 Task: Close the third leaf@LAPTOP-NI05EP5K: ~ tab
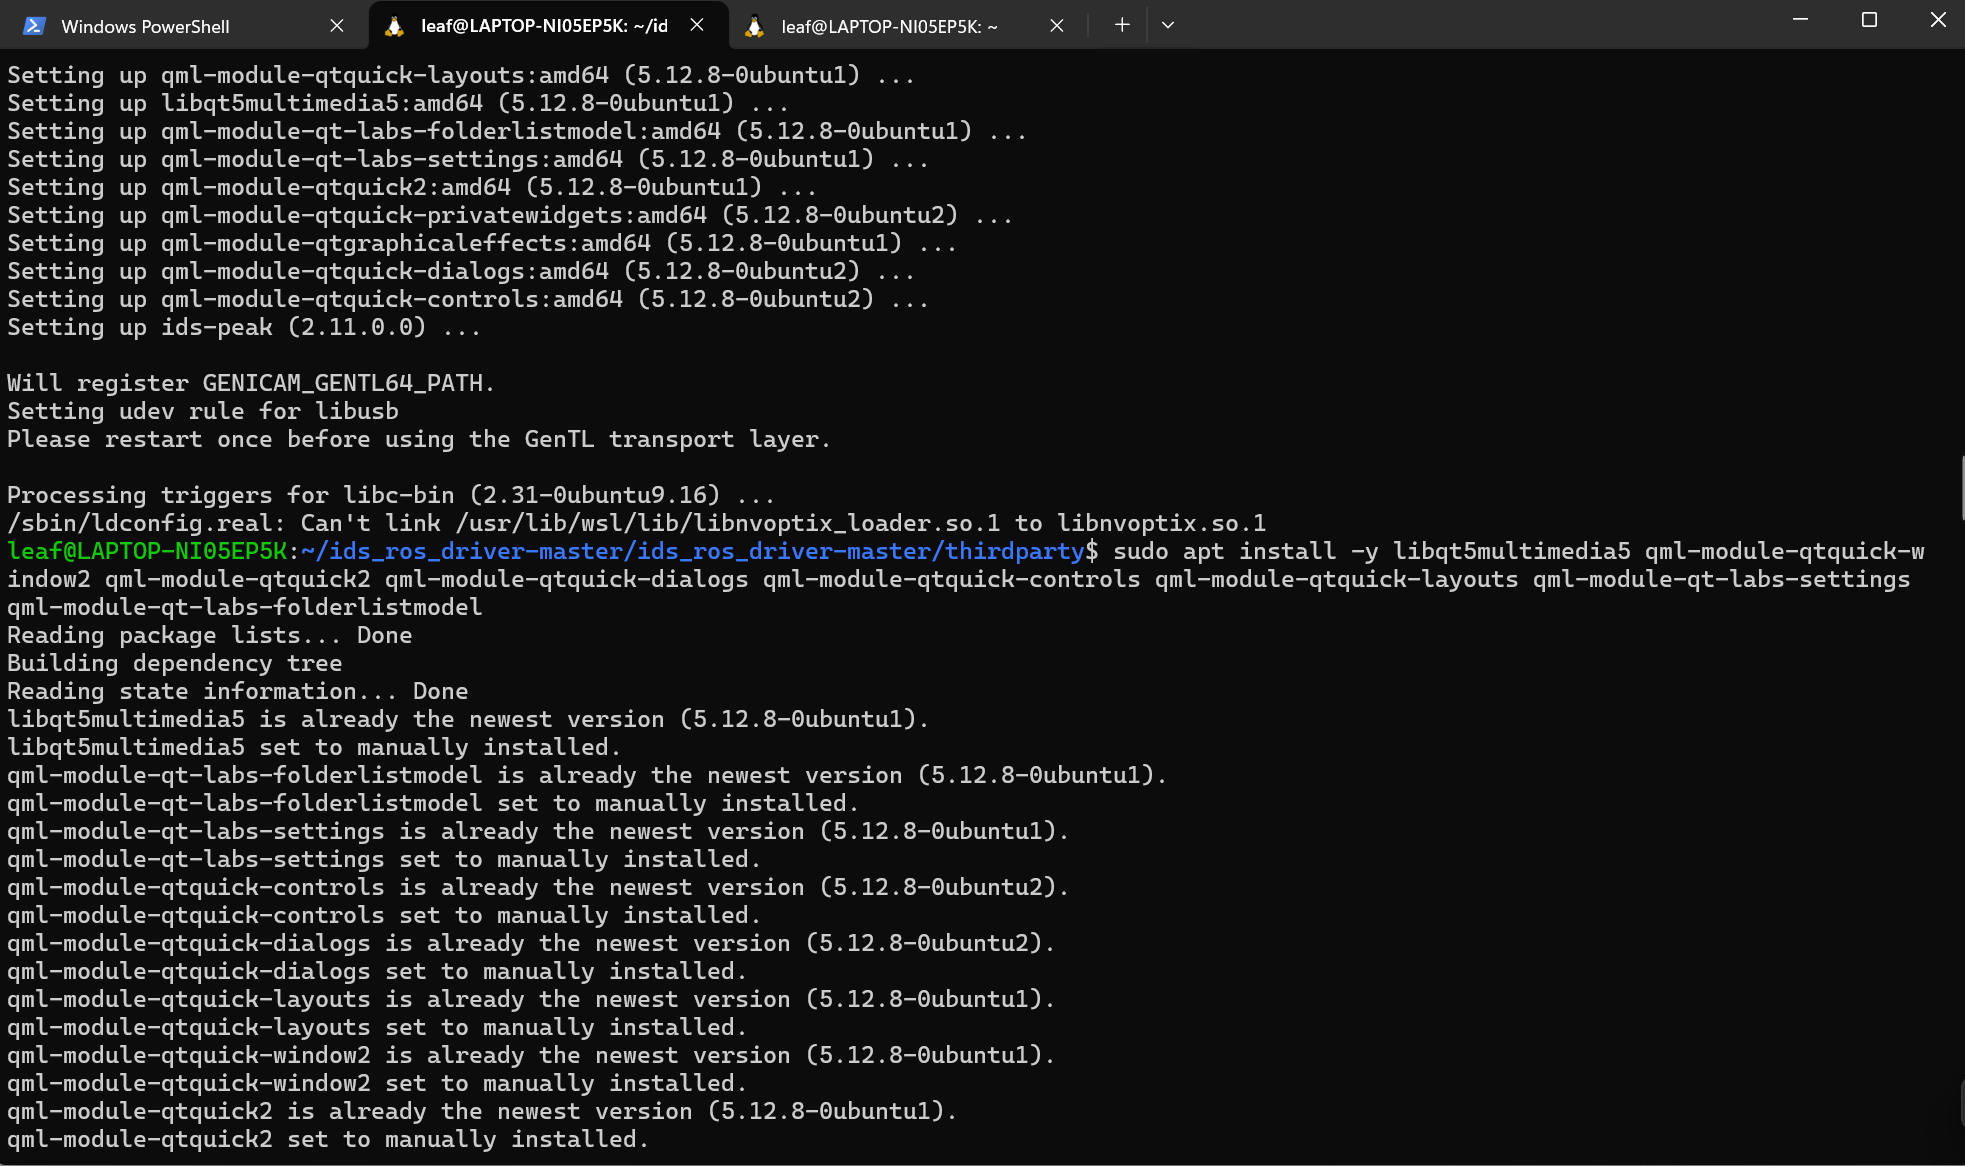[1057, 26]
